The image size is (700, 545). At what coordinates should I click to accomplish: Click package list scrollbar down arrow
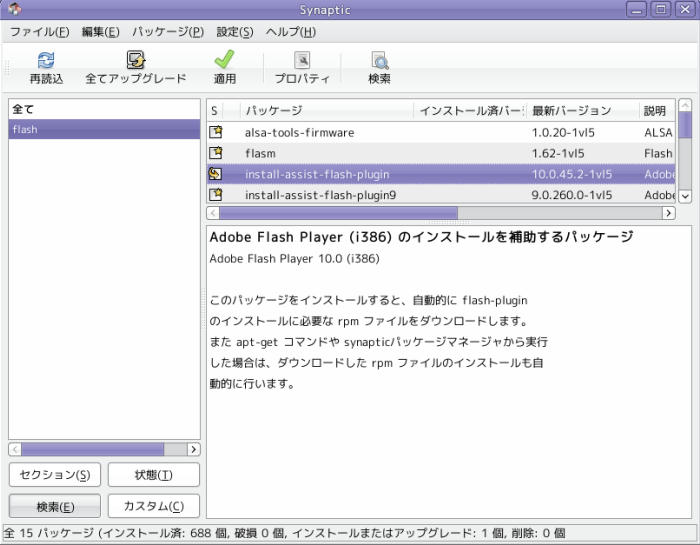coord(685,196)
